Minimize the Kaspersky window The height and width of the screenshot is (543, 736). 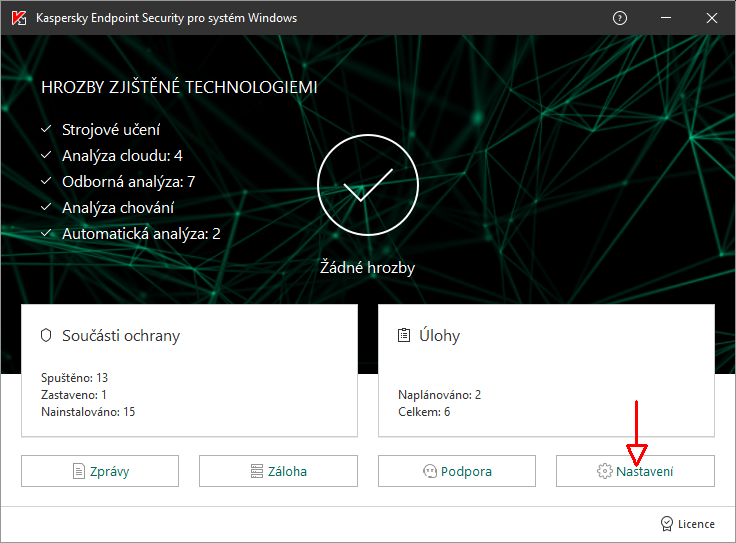(x=666, y=18)
